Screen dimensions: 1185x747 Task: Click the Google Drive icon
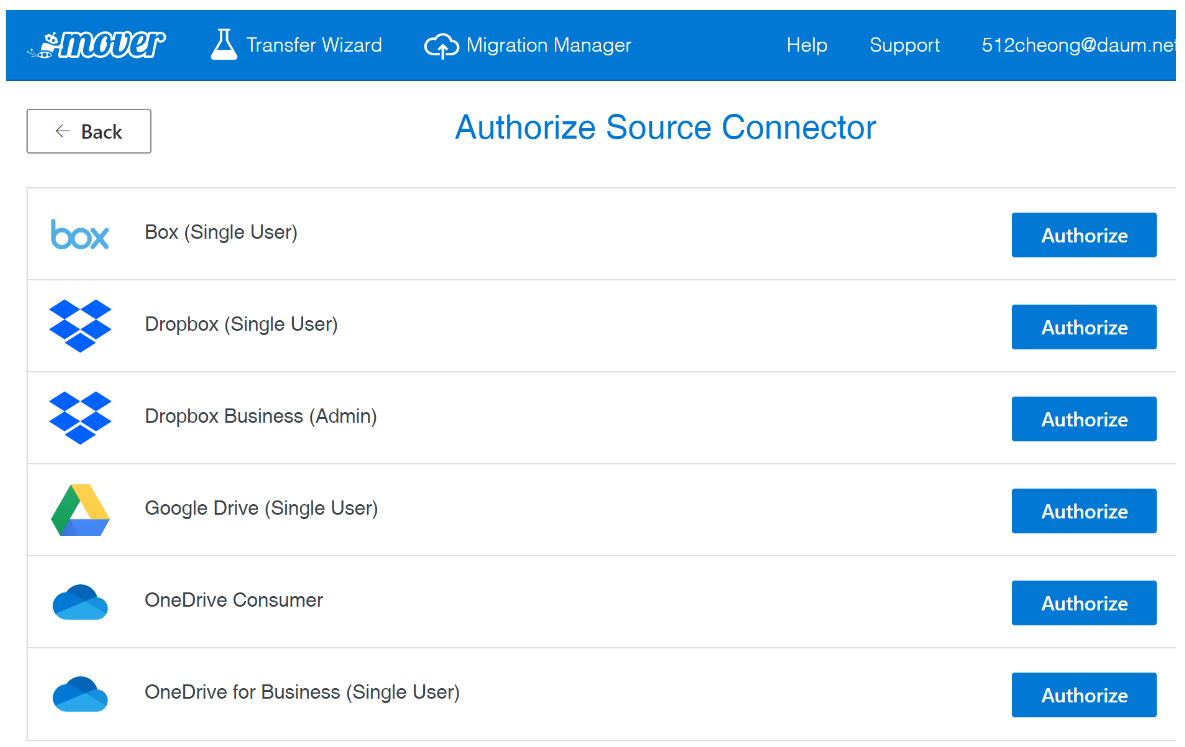79,510
